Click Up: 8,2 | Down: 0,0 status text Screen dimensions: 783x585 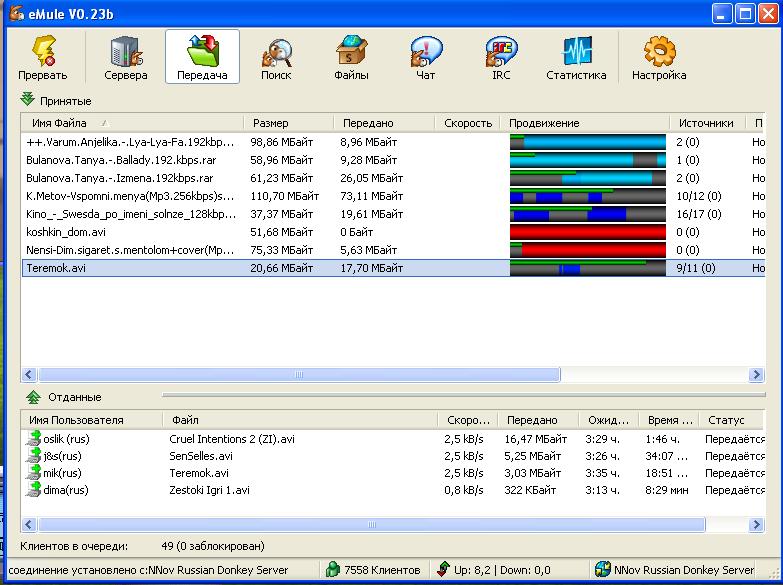(x=502, y=570)
